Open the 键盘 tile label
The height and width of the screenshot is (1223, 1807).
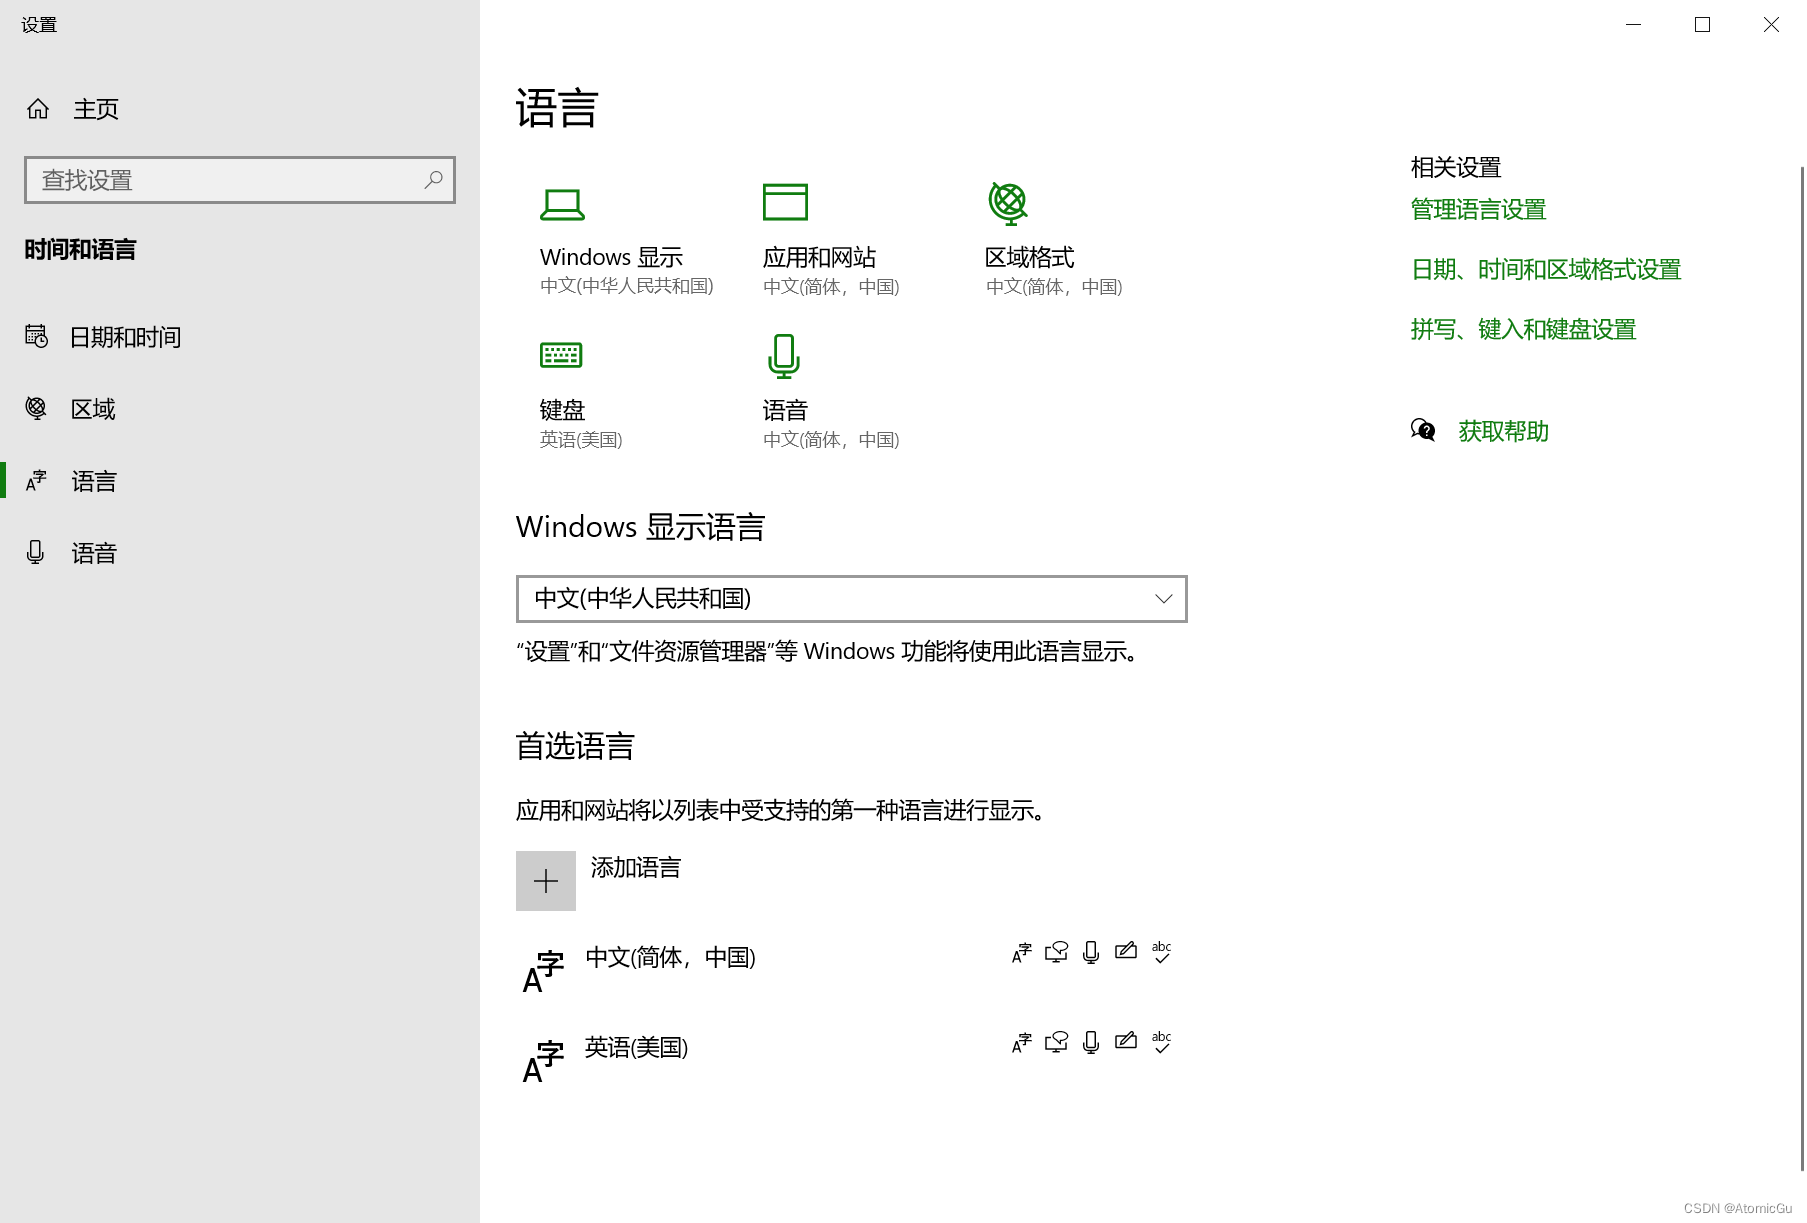[562, 410]
